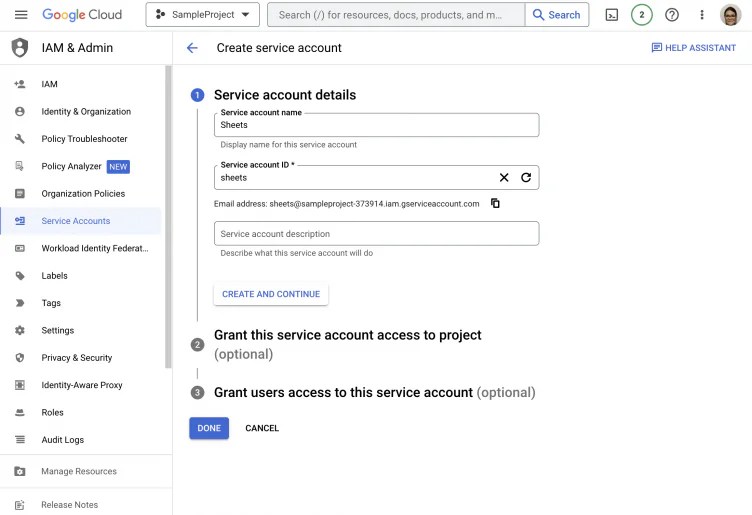
Task: Open the three-dot settings and utilities menu
Action: point(701,15)
